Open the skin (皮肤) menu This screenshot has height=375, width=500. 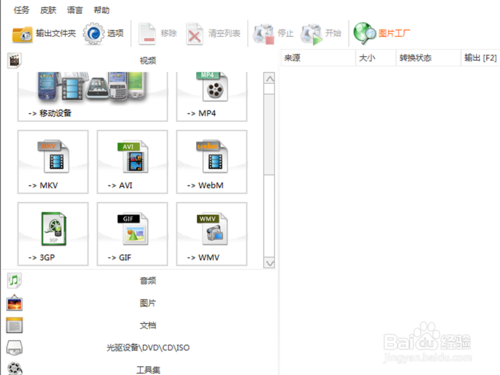tap(48, 10)
